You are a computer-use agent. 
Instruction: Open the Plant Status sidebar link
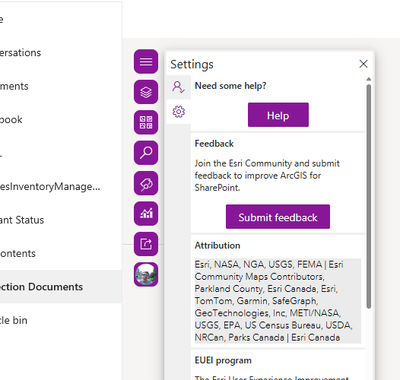click(x=22, y=220)
